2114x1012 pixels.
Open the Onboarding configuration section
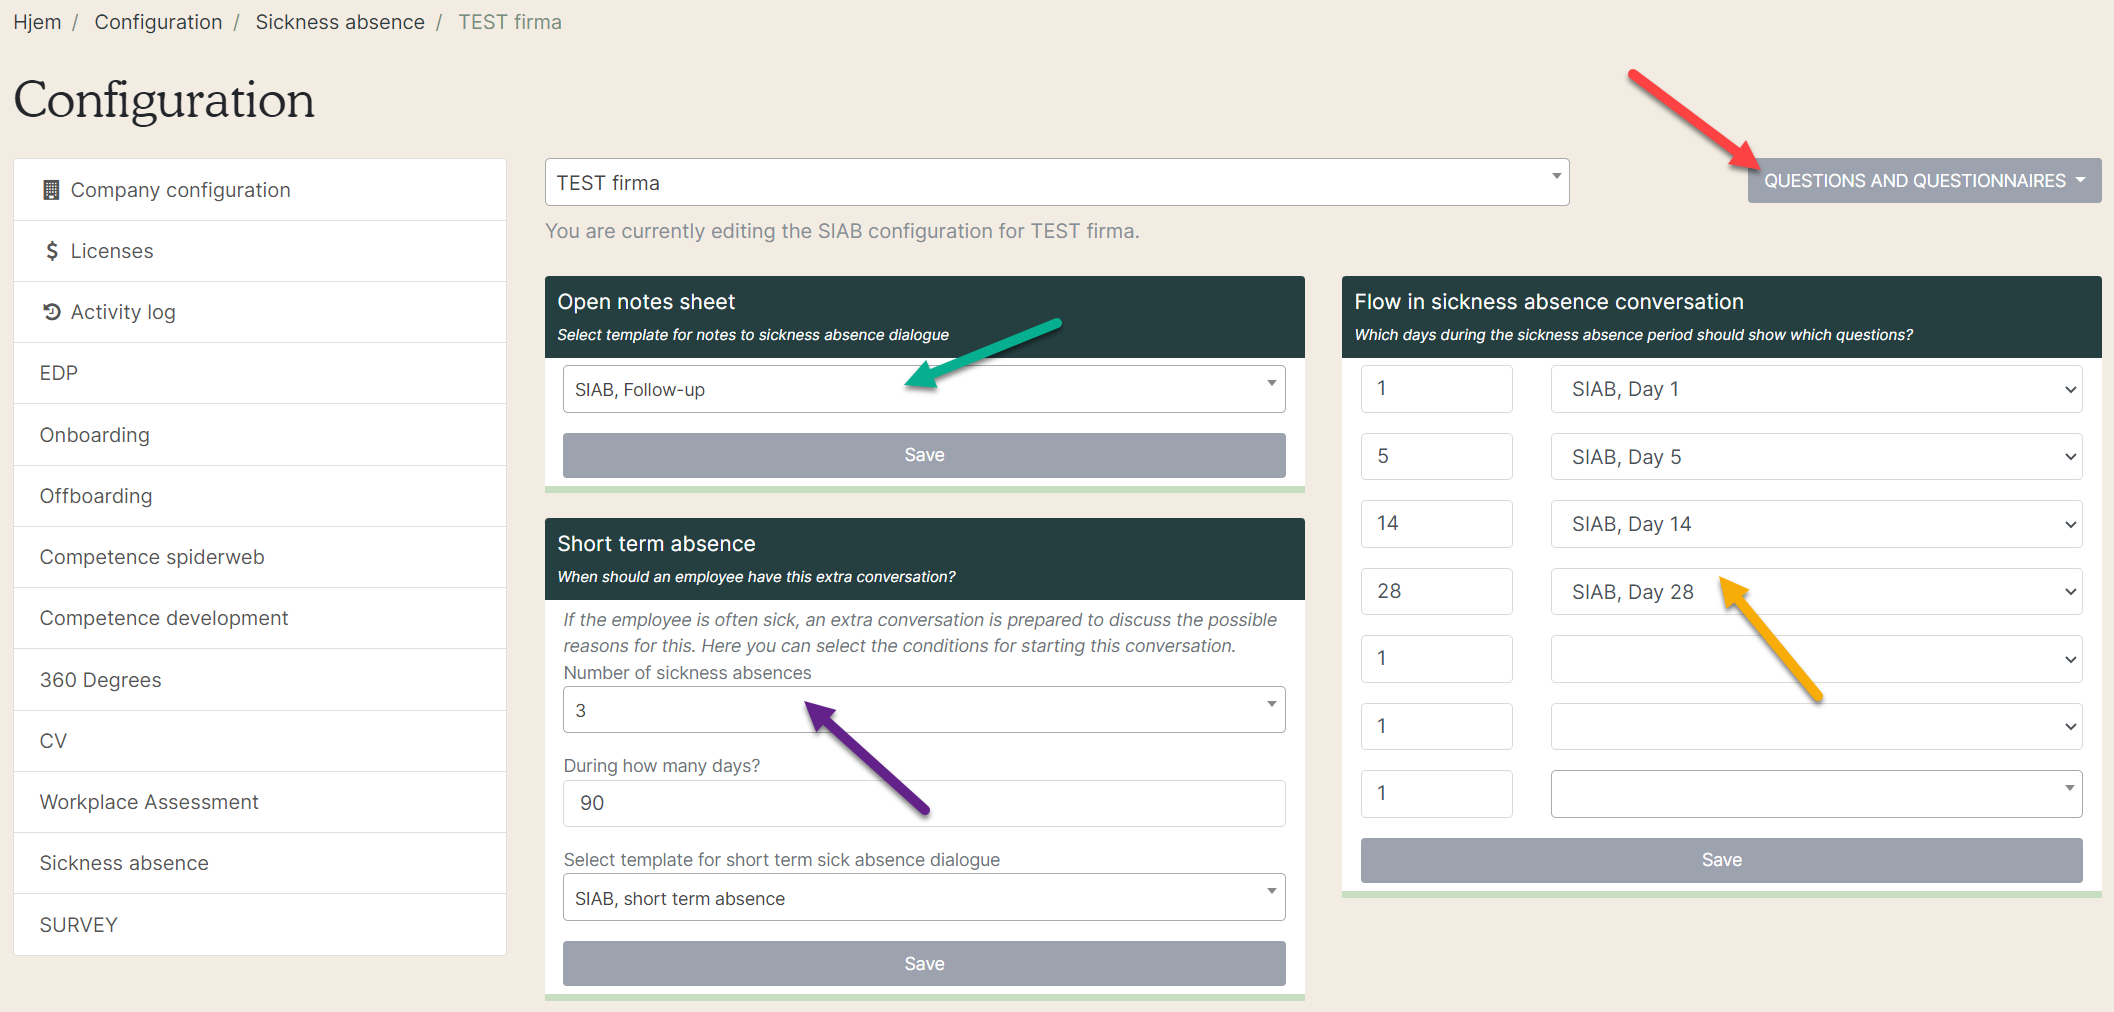point(95,434)
